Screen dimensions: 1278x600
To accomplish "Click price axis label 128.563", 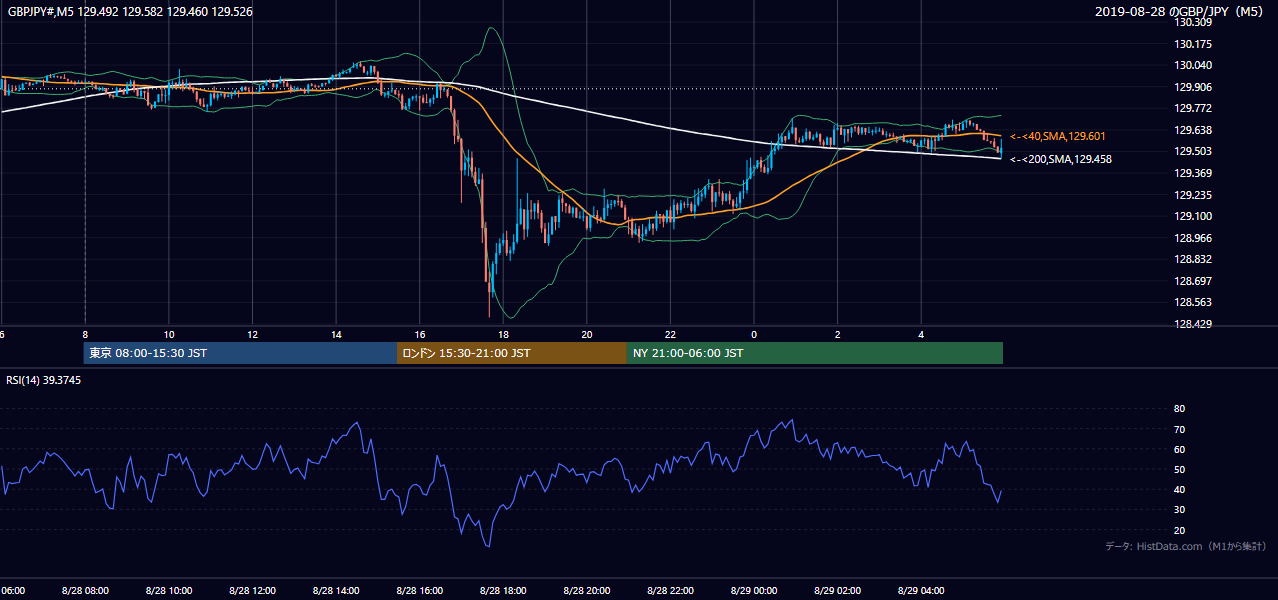I will click(1195, 302).
